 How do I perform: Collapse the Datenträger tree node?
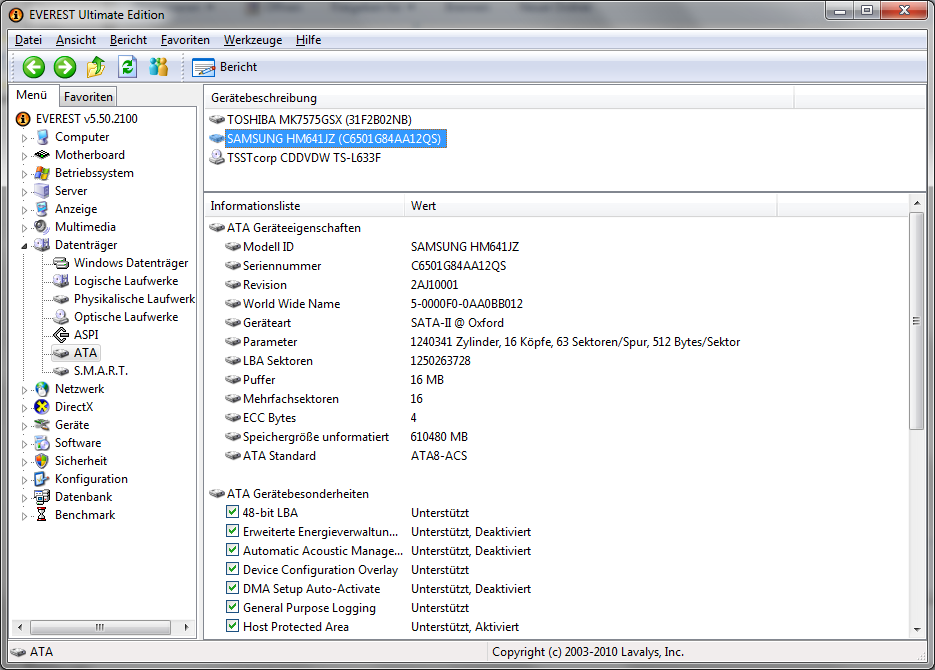24,246
